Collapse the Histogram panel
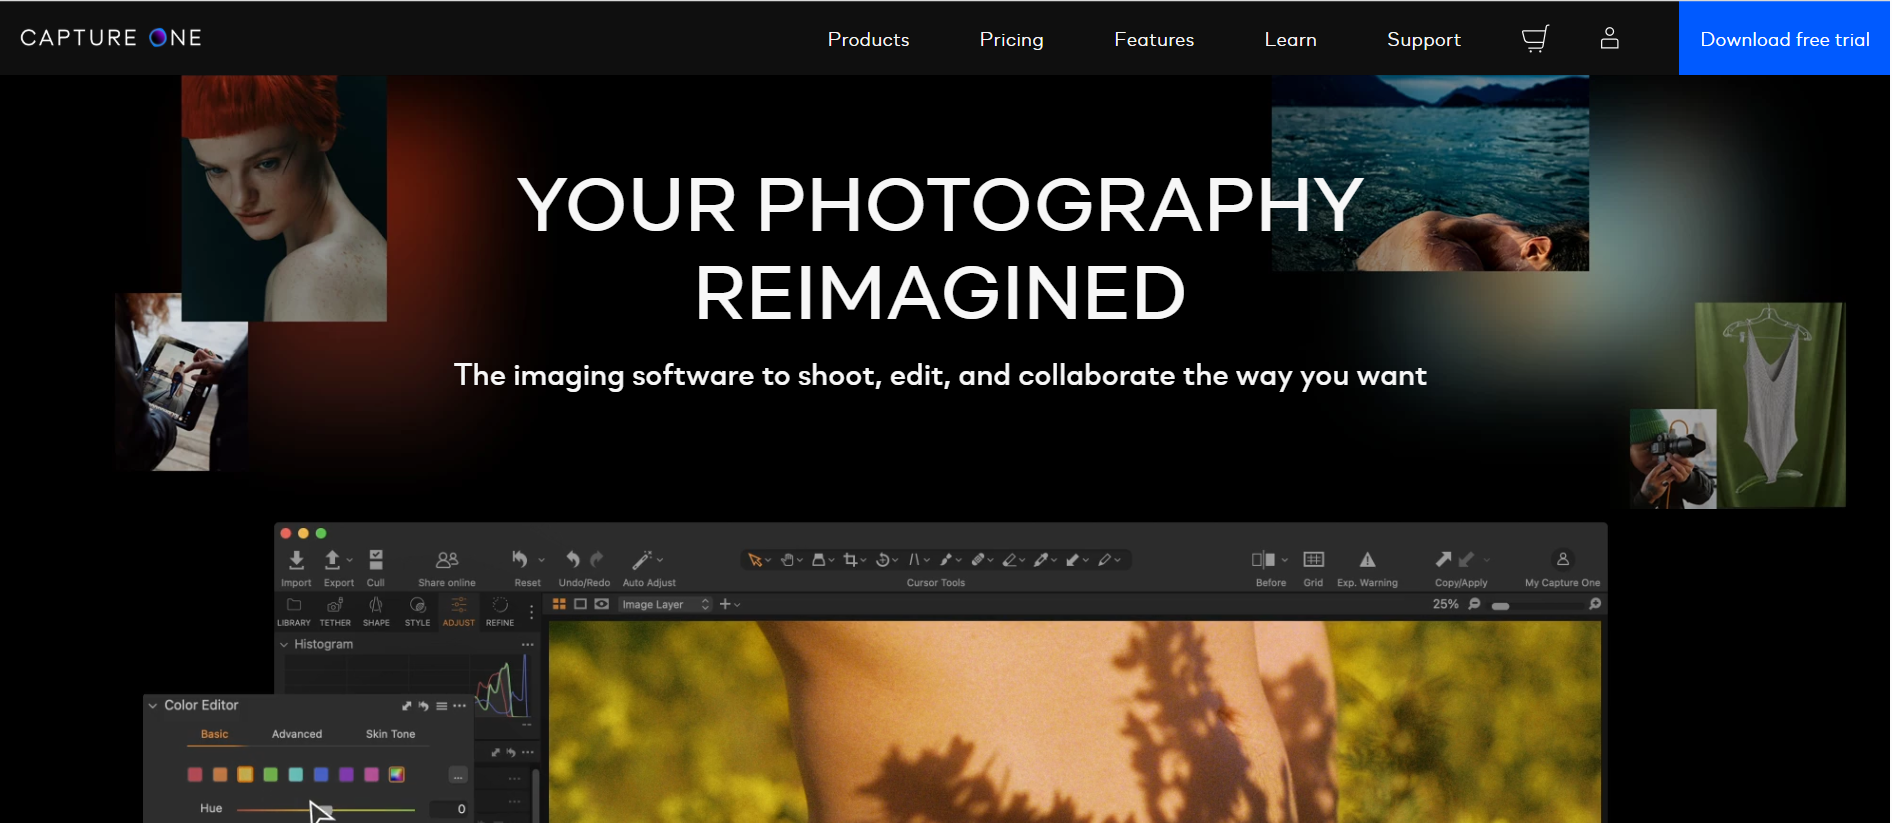 pyautogui.click(x=285, y=645)
